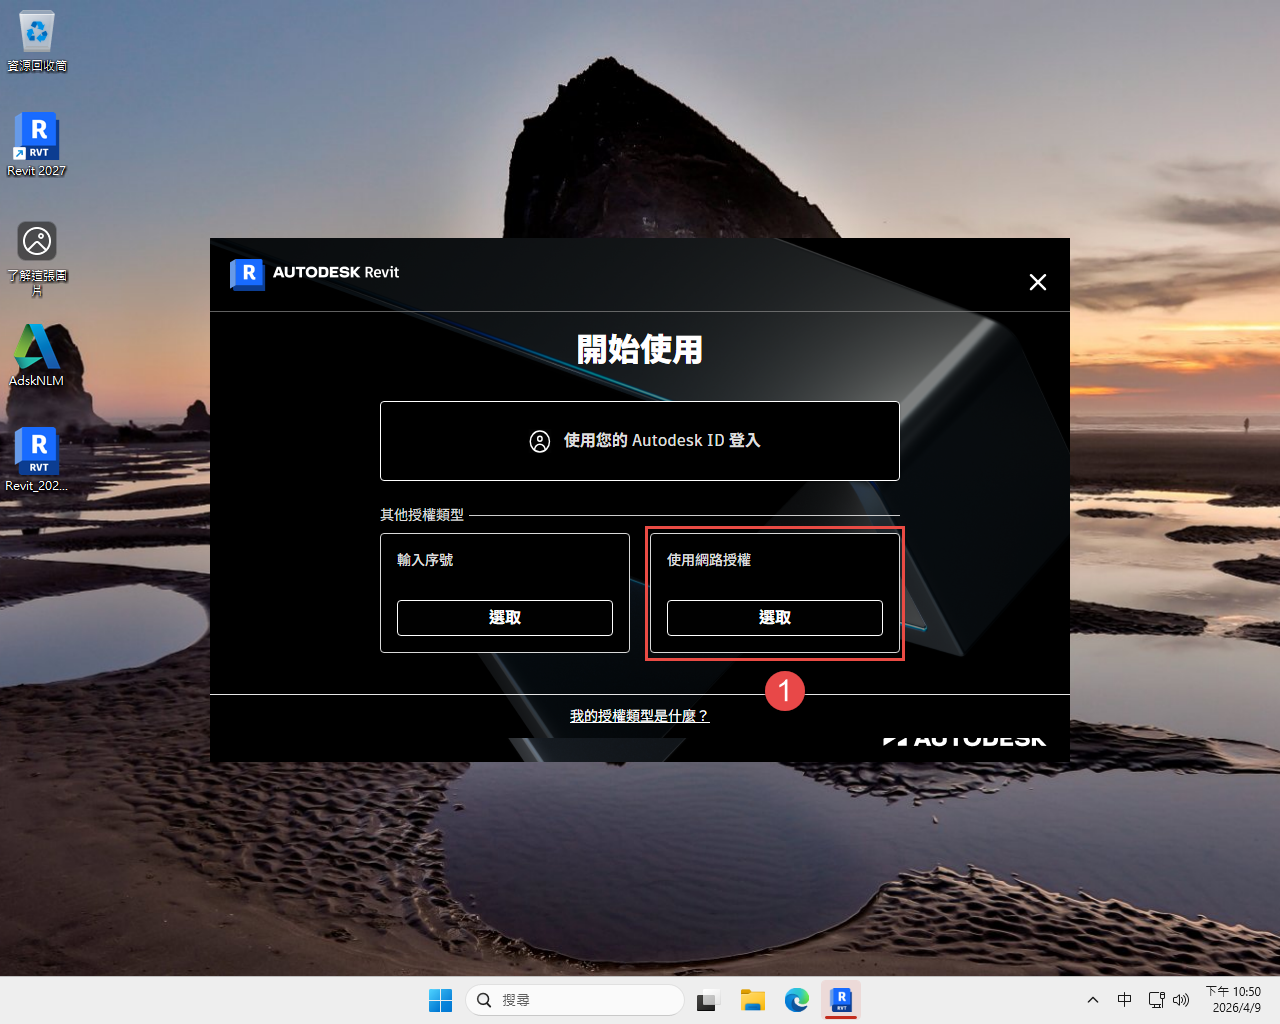Expand the hidden system tray icons chevron
Image resolution: width=1280 pixels, height=1024 pixels.
(x=1093, y=1000)
